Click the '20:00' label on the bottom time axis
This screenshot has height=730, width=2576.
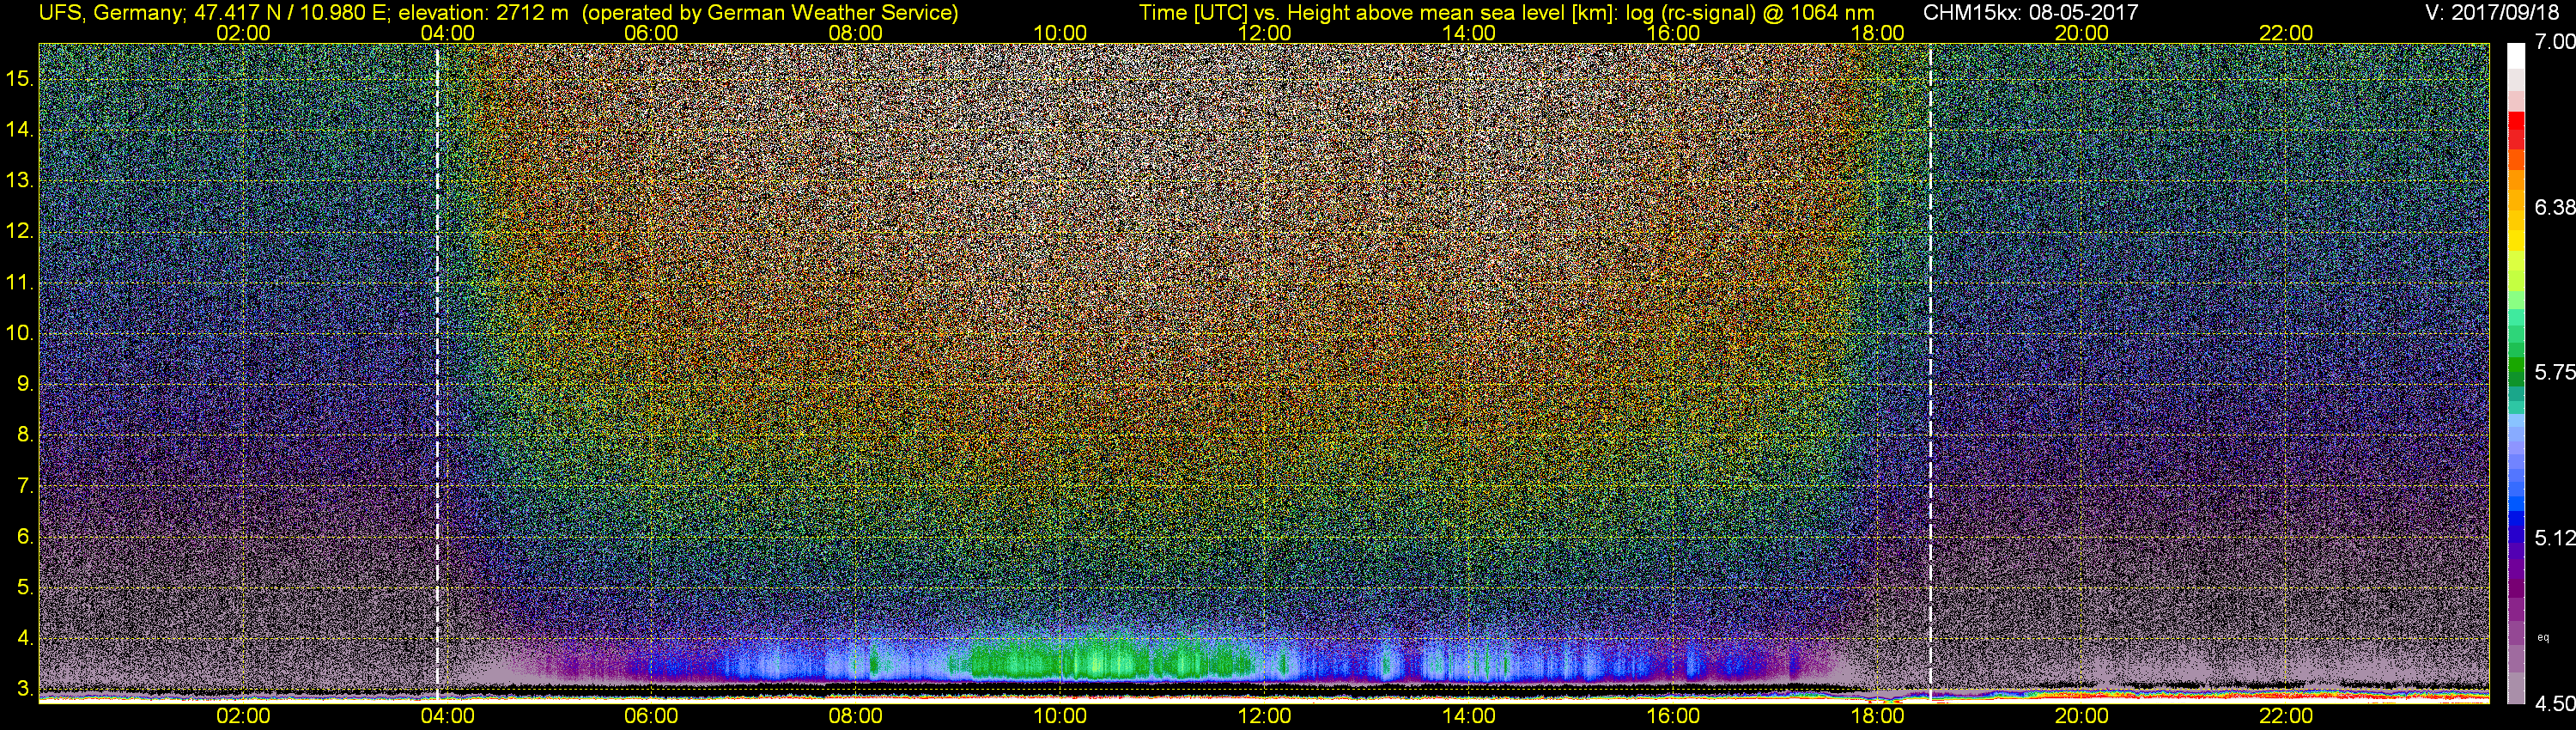point(2082,716)
